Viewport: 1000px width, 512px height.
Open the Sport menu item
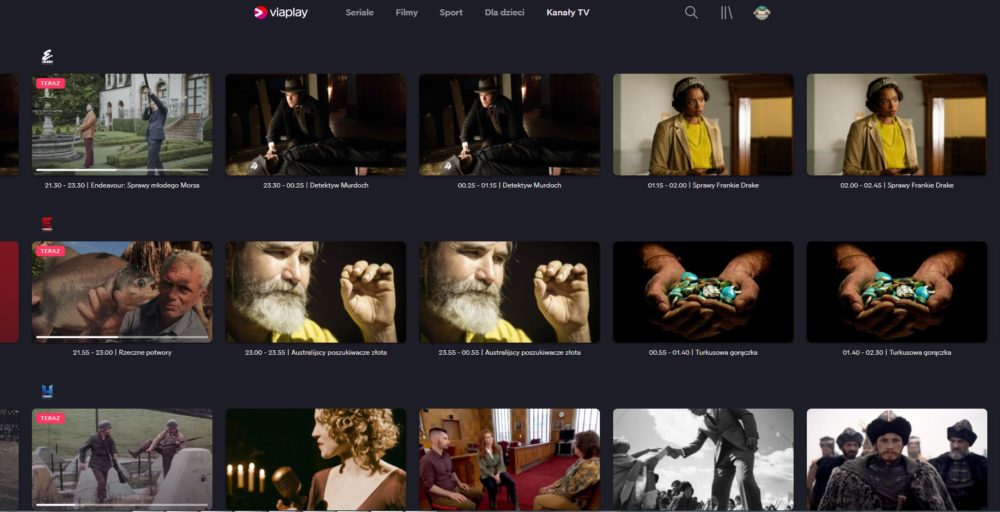451,12
